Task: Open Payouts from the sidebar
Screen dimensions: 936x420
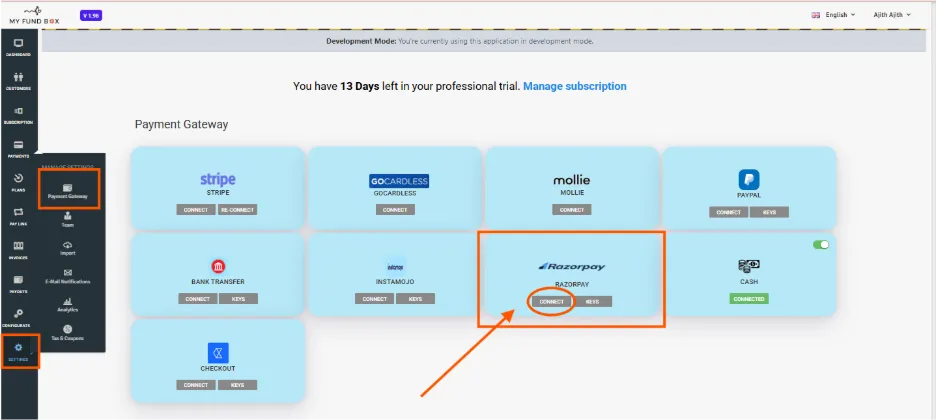Action: coord(19,284)
